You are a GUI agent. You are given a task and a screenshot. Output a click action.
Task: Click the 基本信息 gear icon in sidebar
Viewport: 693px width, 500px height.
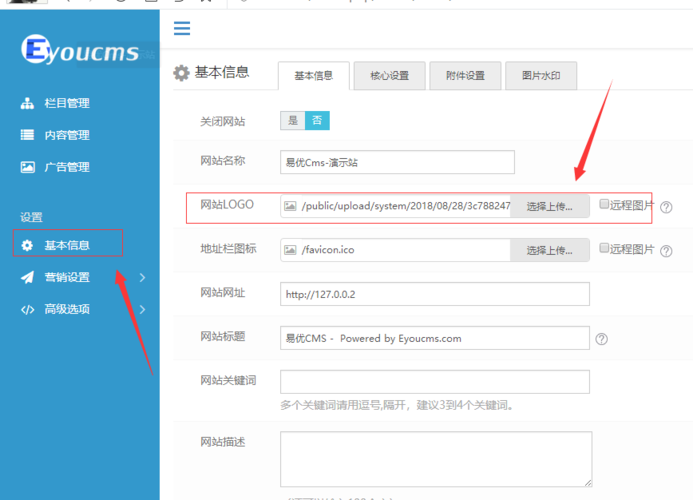click(27, 245)
